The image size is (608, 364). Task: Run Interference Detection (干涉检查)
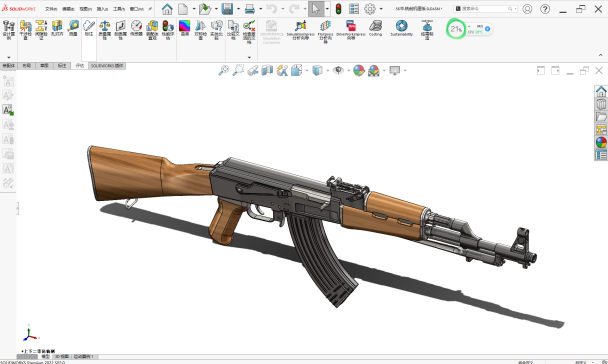(26, 29)
